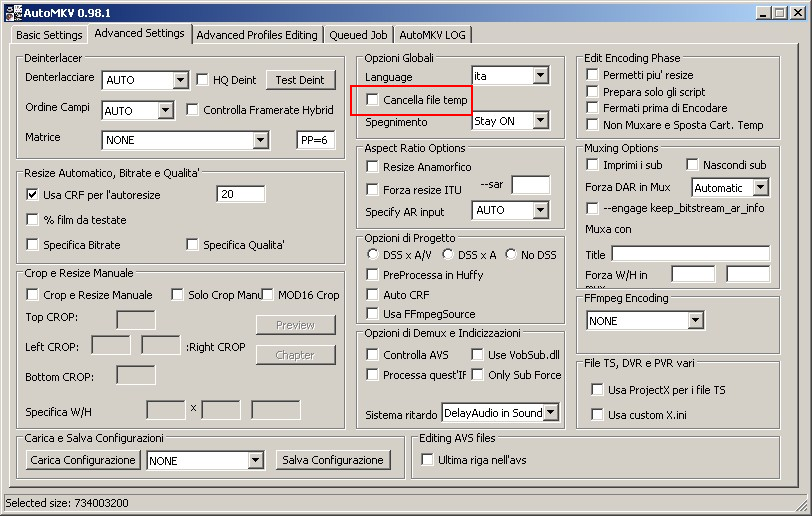Click the Test Deint button
The height and width of the screenshot is (516, 812).
[300, 80]
